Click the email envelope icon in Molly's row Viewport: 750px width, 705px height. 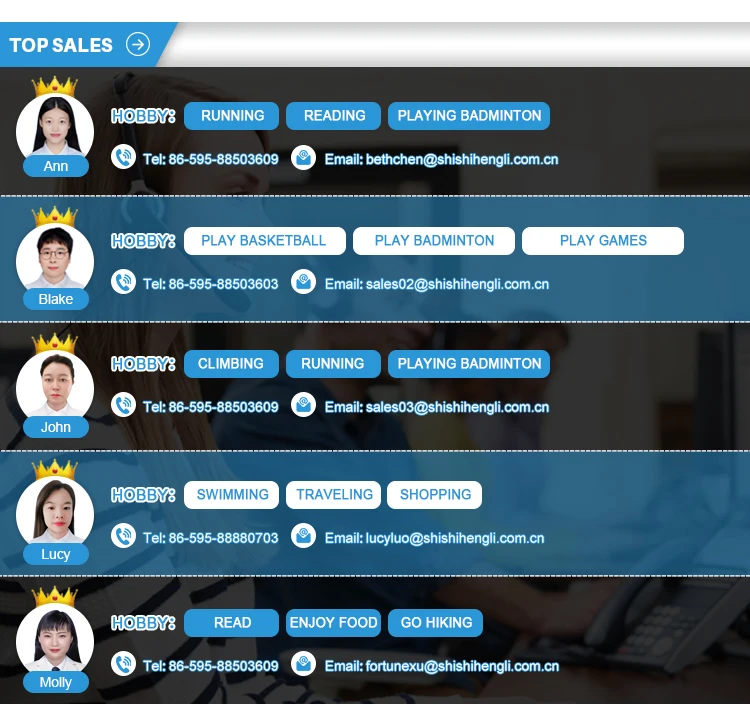coord(303,663)
